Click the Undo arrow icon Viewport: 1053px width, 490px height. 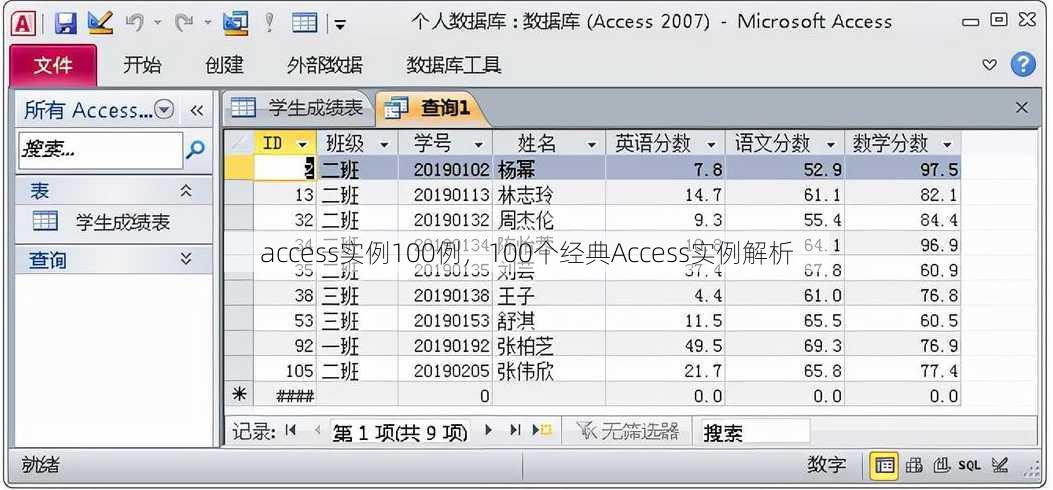(136, 23)
